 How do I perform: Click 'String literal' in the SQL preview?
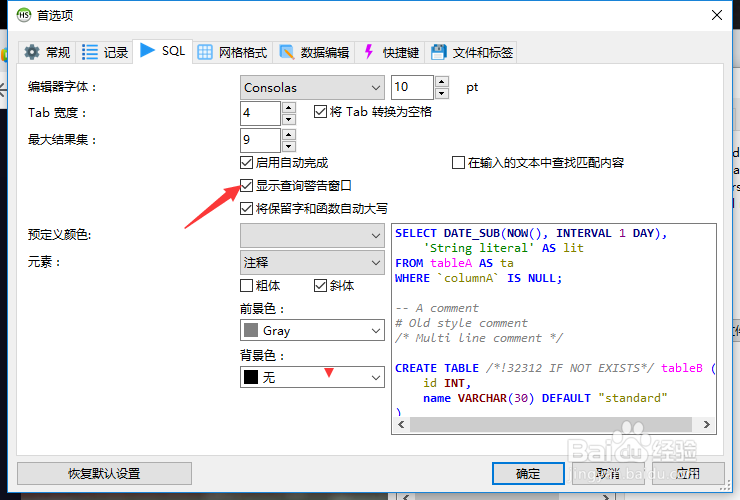[479, 248]
